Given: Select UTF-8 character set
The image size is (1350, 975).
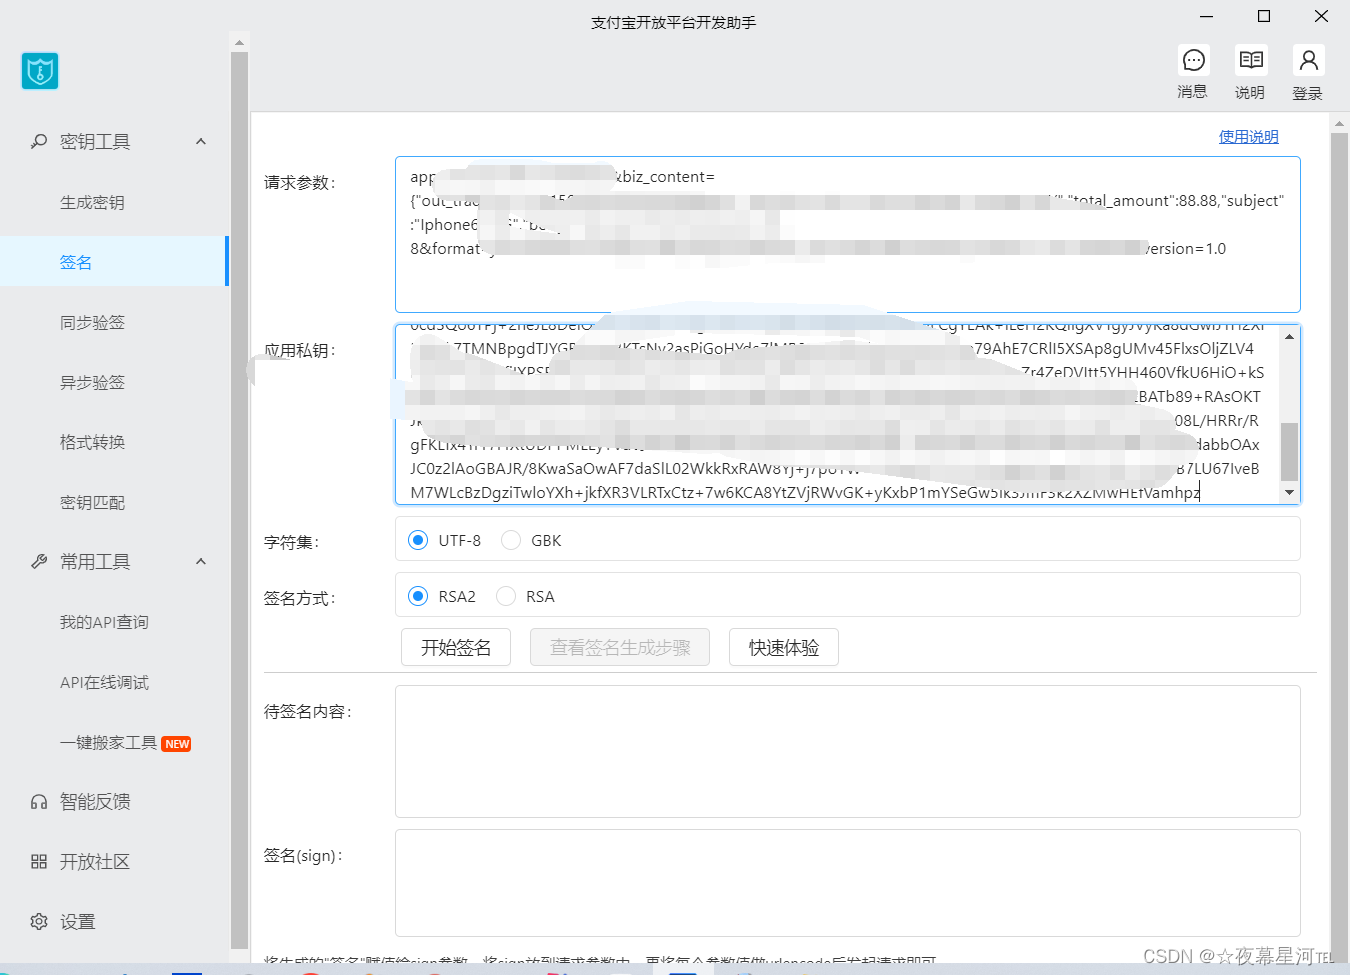Looking at the screenshot, I should point(418,540).
